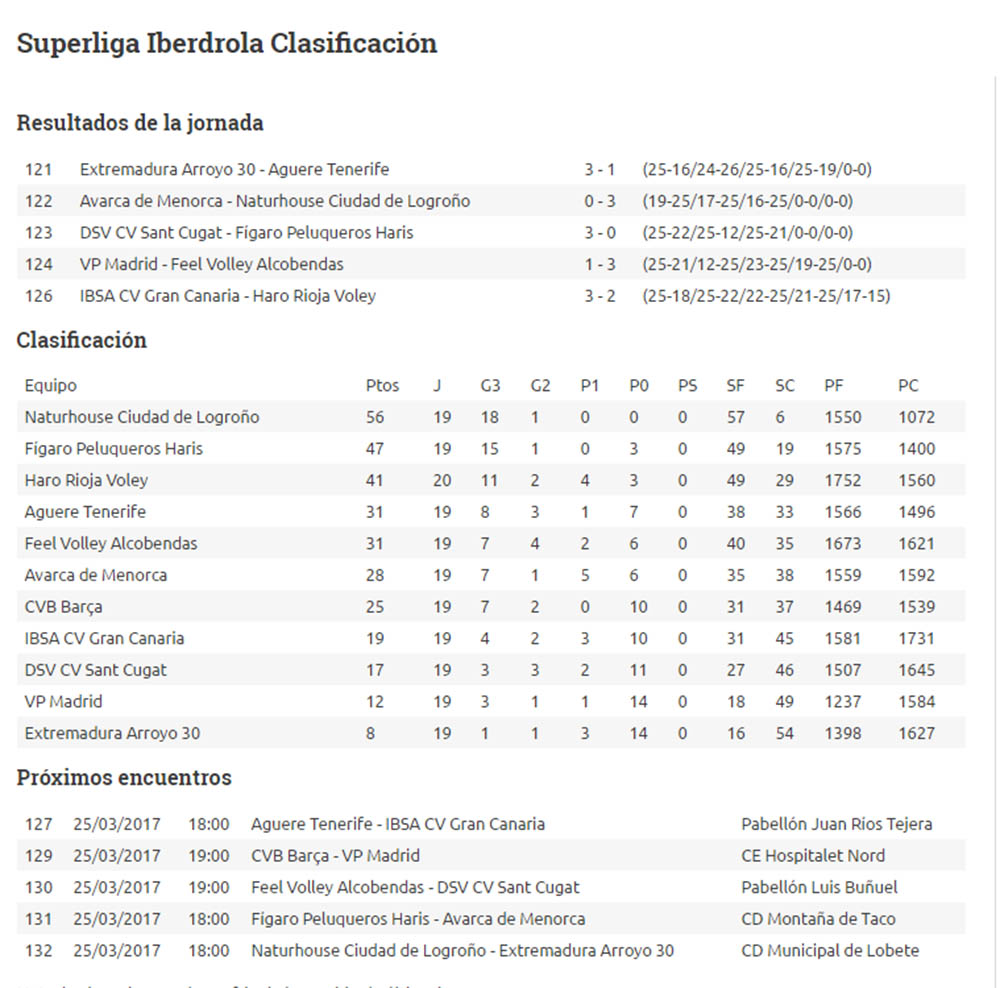The image size is (1000, 988).
Task: Select Fígaro Peluqueros Haris standings row
Action: point(114,449)
